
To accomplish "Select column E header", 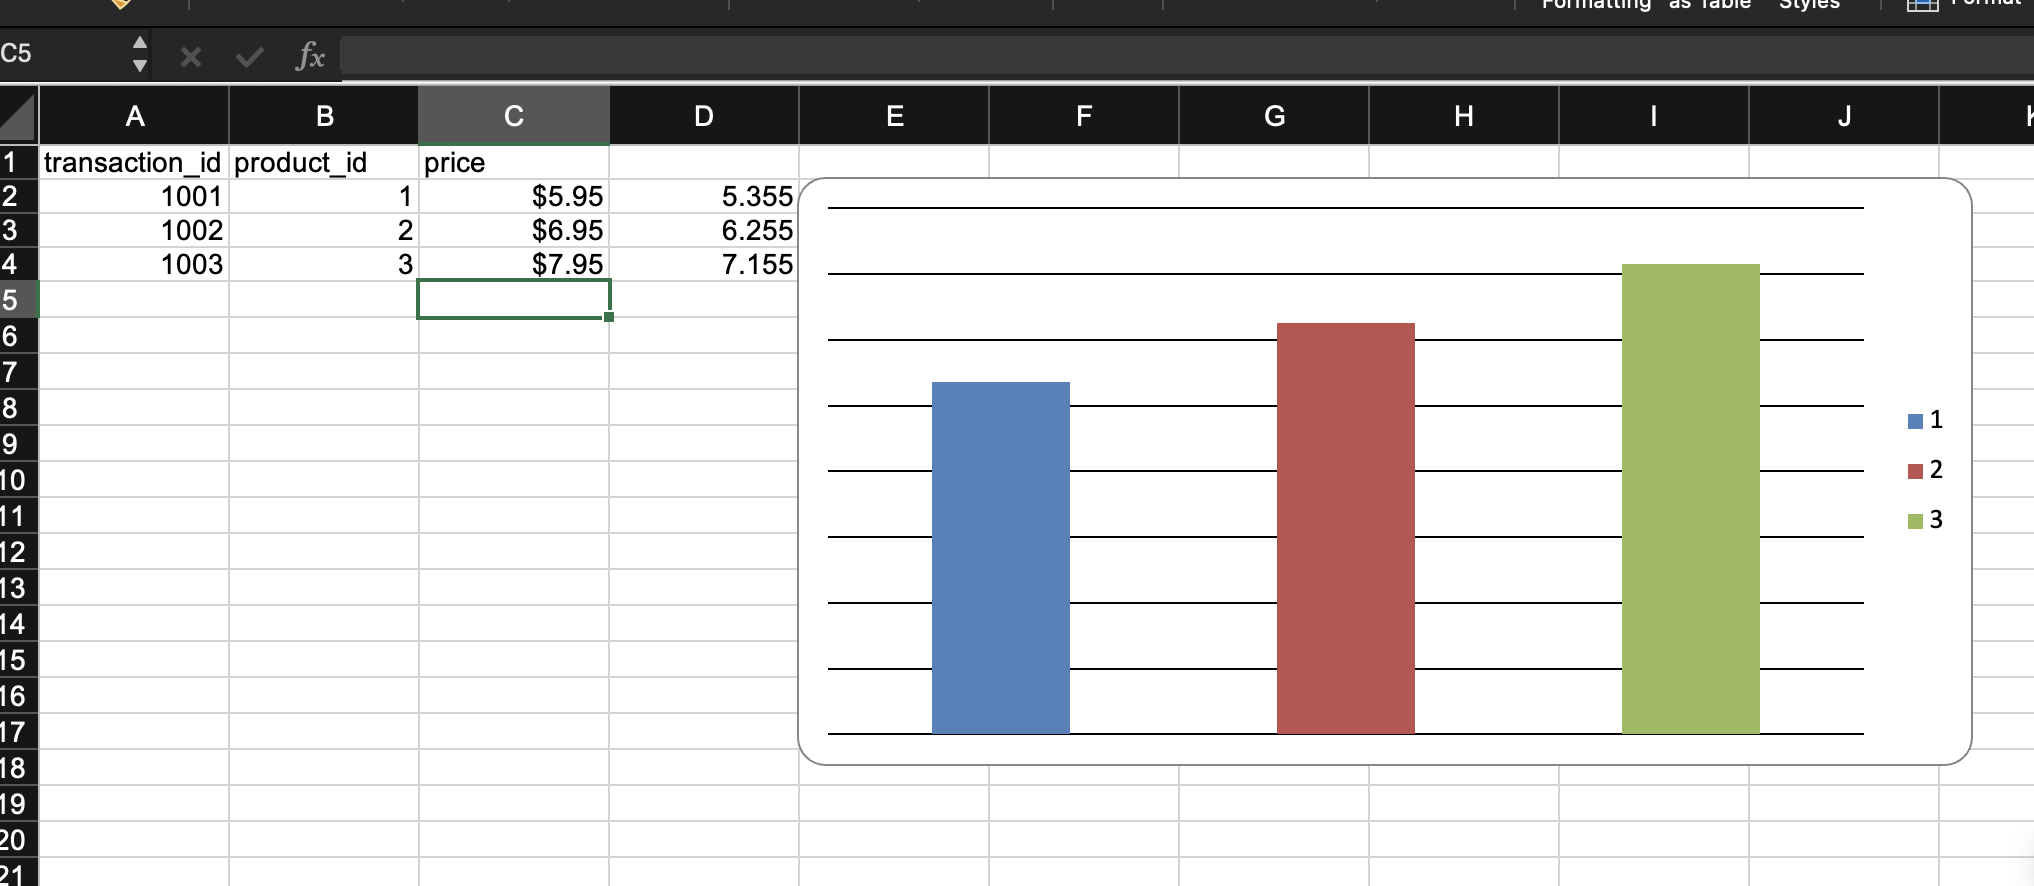I will [x=894, y=116].
